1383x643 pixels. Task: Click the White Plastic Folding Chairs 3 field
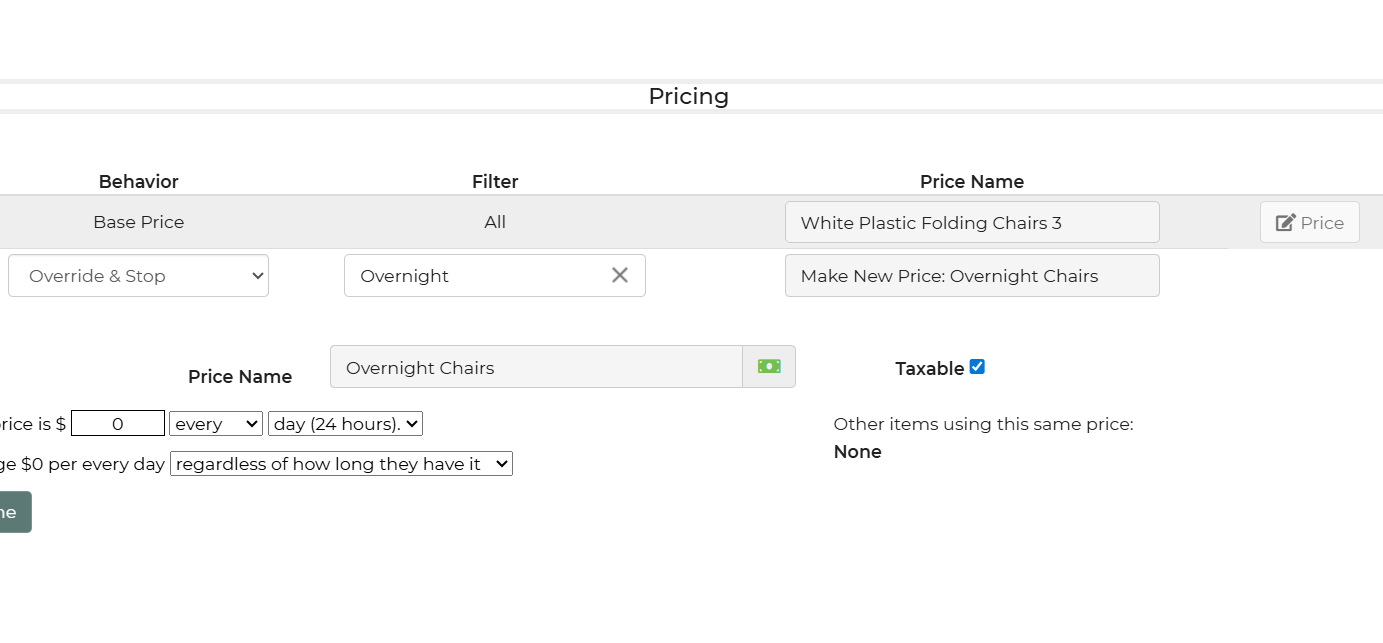(x=971, y=223)
